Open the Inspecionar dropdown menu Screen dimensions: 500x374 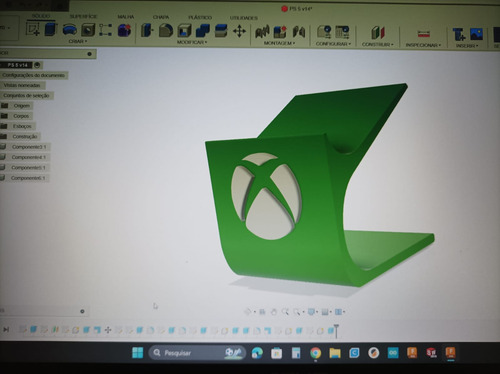click(x=423, y=45)
